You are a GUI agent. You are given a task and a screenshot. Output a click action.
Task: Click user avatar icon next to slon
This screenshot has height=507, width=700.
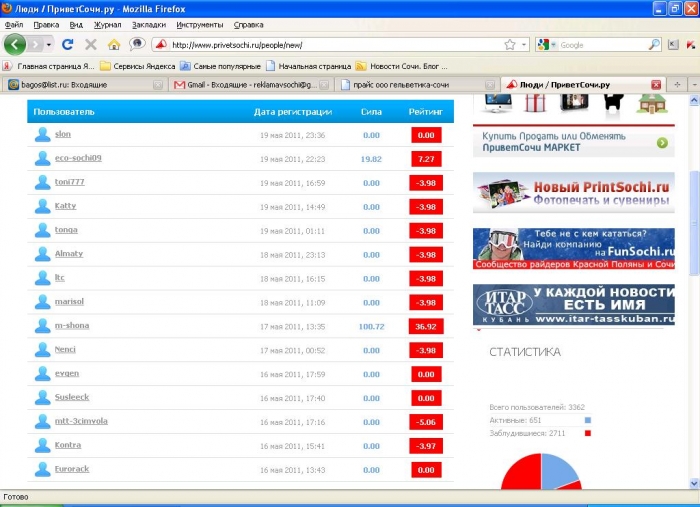(x=42, y=135)
